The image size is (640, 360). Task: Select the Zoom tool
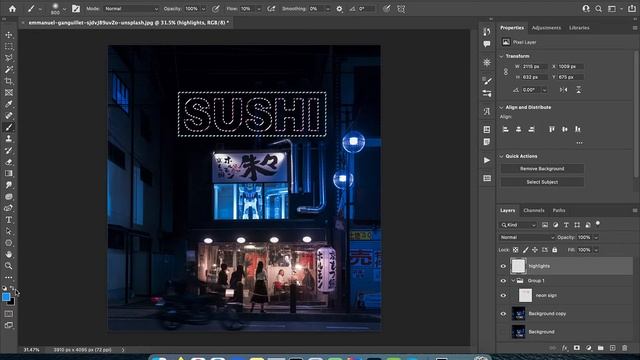pyautogui.click(x=9, y=266)
